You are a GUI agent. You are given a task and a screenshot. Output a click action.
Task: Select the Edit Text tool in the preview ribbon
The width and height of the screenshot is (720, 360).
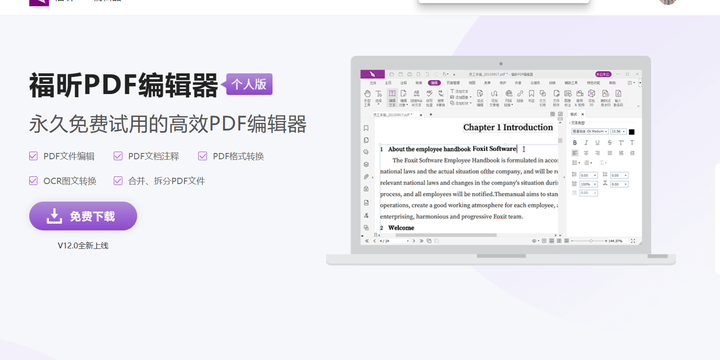(392, 98)
